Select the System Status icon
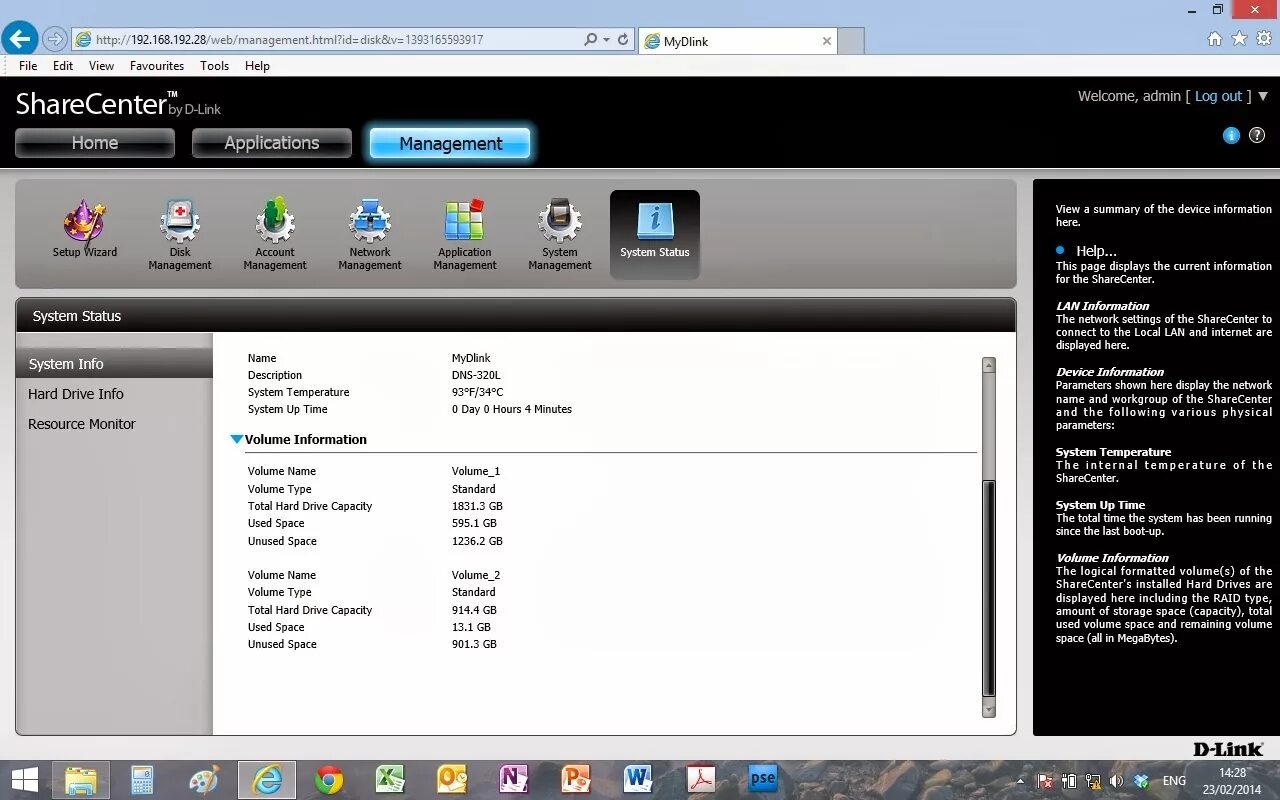The image size is (1280, 800). click(x=655, y=234)
